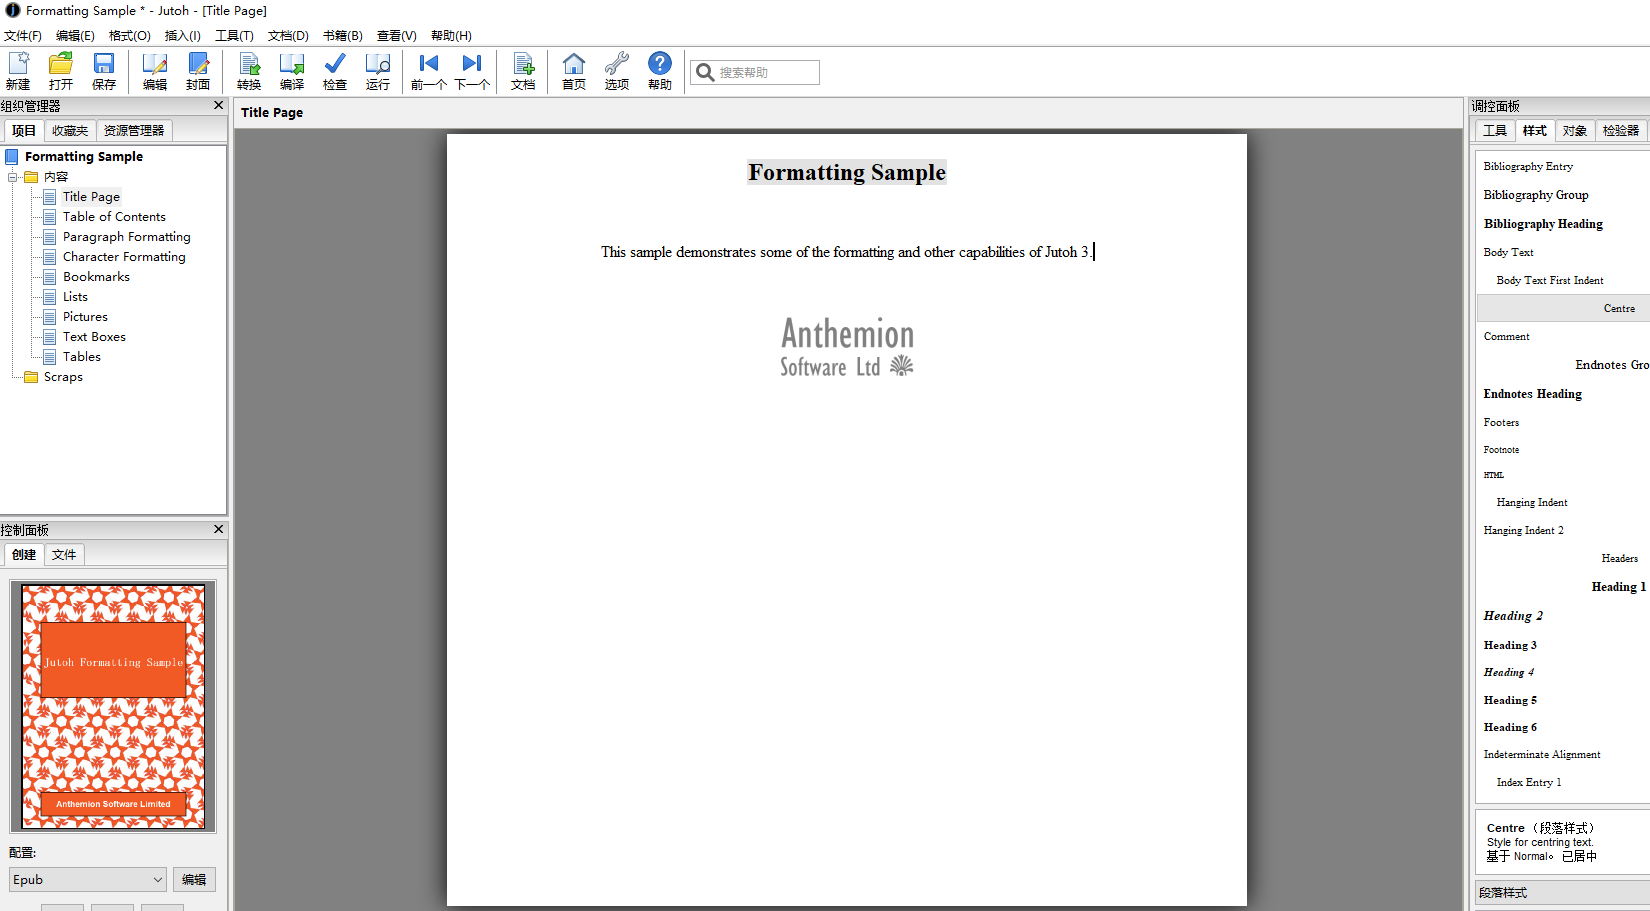Go to next document with 下一个 arrow
The height and width of the screenshot is (911, 1650).
[472, 71]
